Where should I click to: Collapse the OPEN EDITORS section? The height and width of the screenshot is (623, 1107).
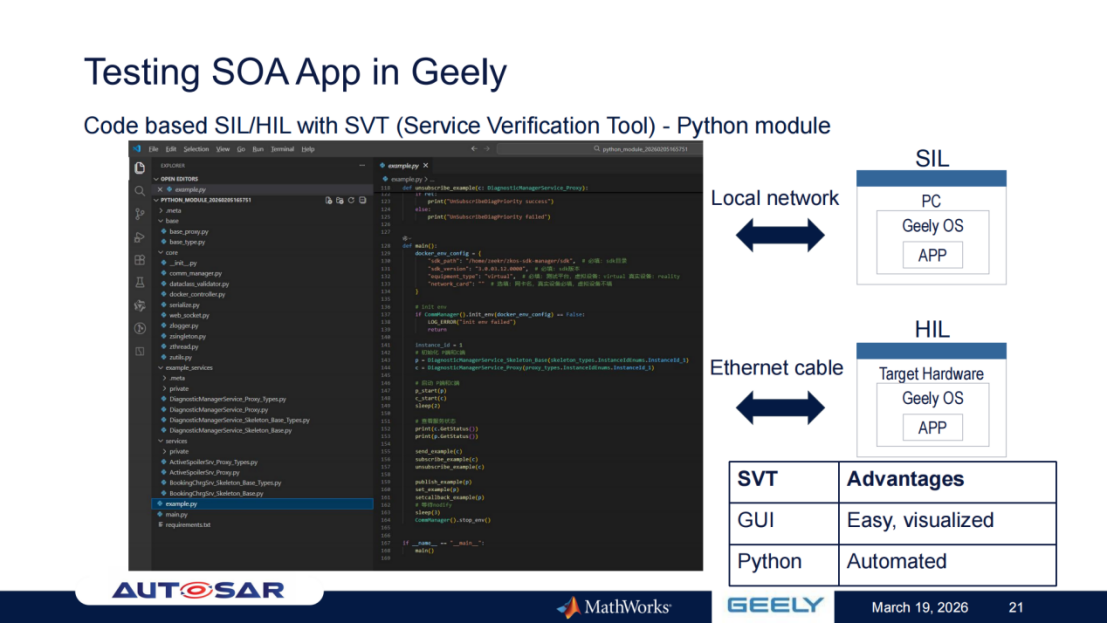tap(156, 179)
